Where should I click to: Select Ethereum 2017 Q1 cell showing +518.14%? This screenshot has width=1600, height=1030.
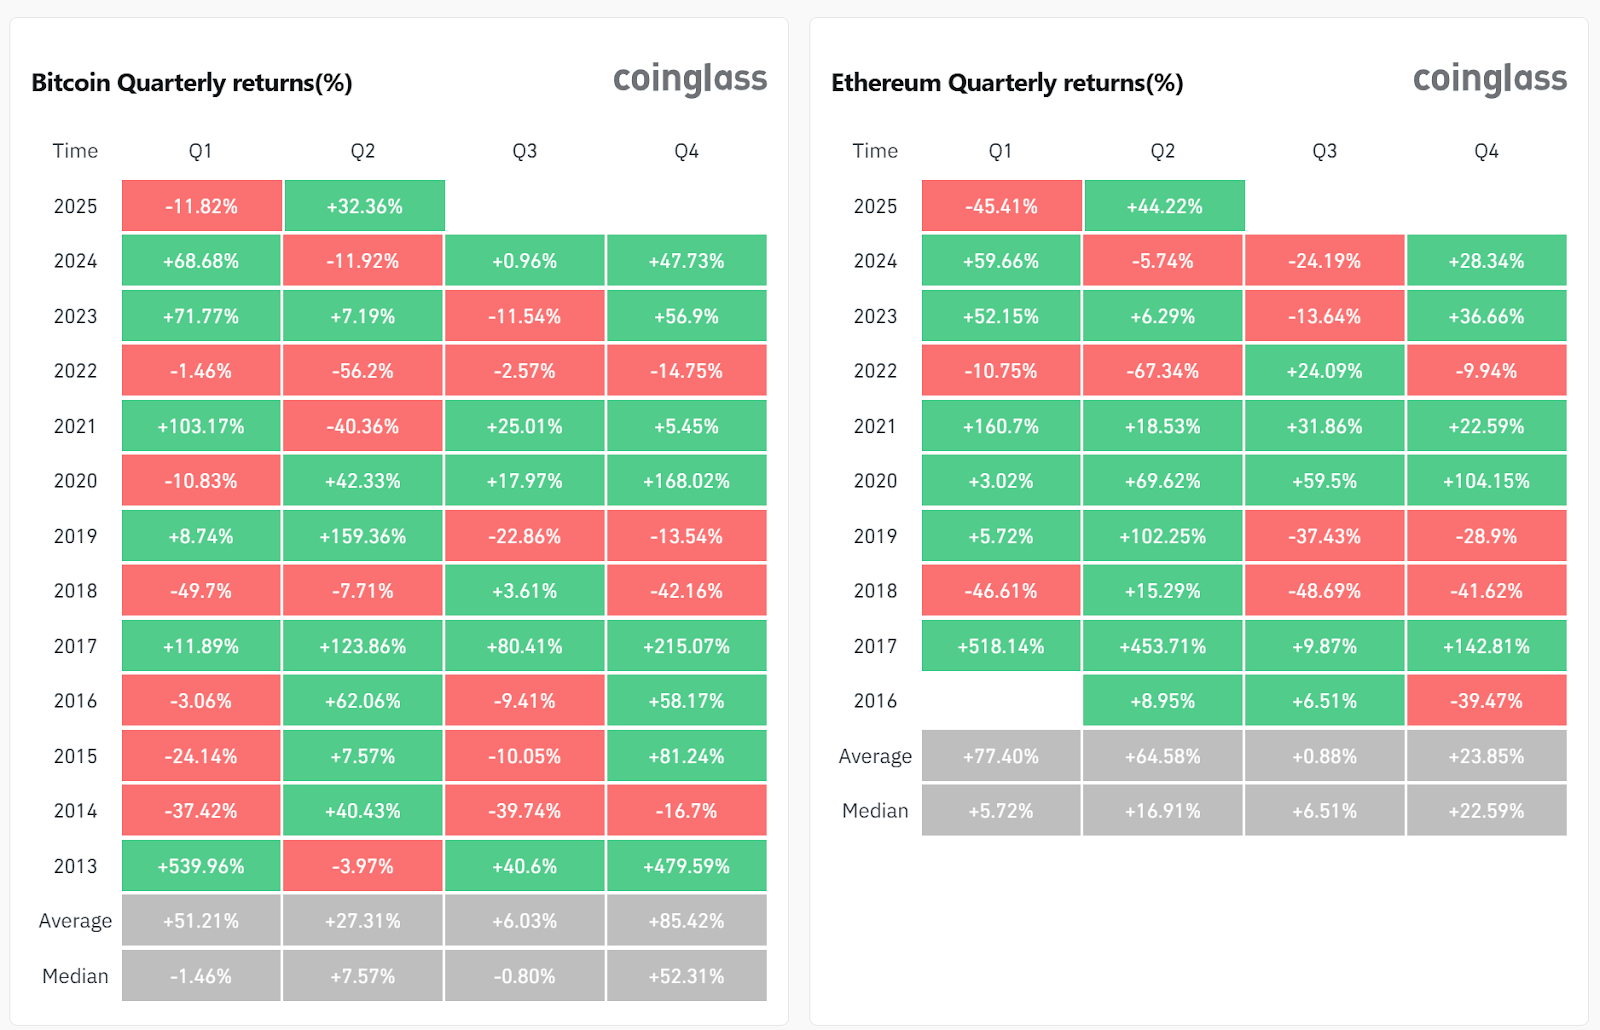coord(1001,646)
